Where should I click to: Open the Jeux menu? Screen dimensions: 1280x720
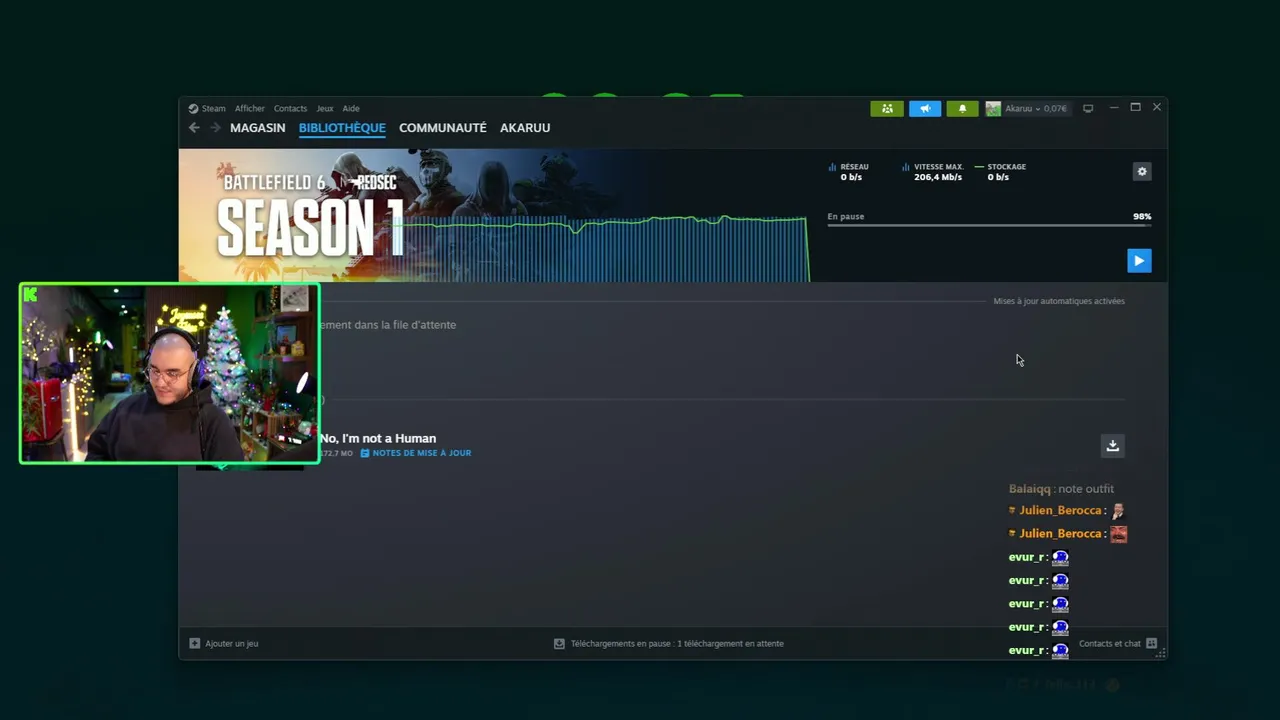tap(325, 108)
